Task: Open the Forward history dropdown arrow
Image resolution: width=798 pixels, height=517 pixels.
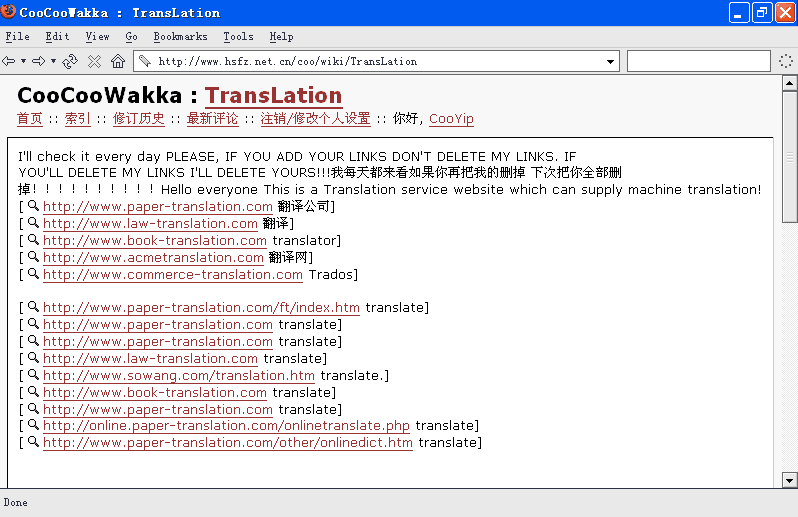Action: pos(53,62)
